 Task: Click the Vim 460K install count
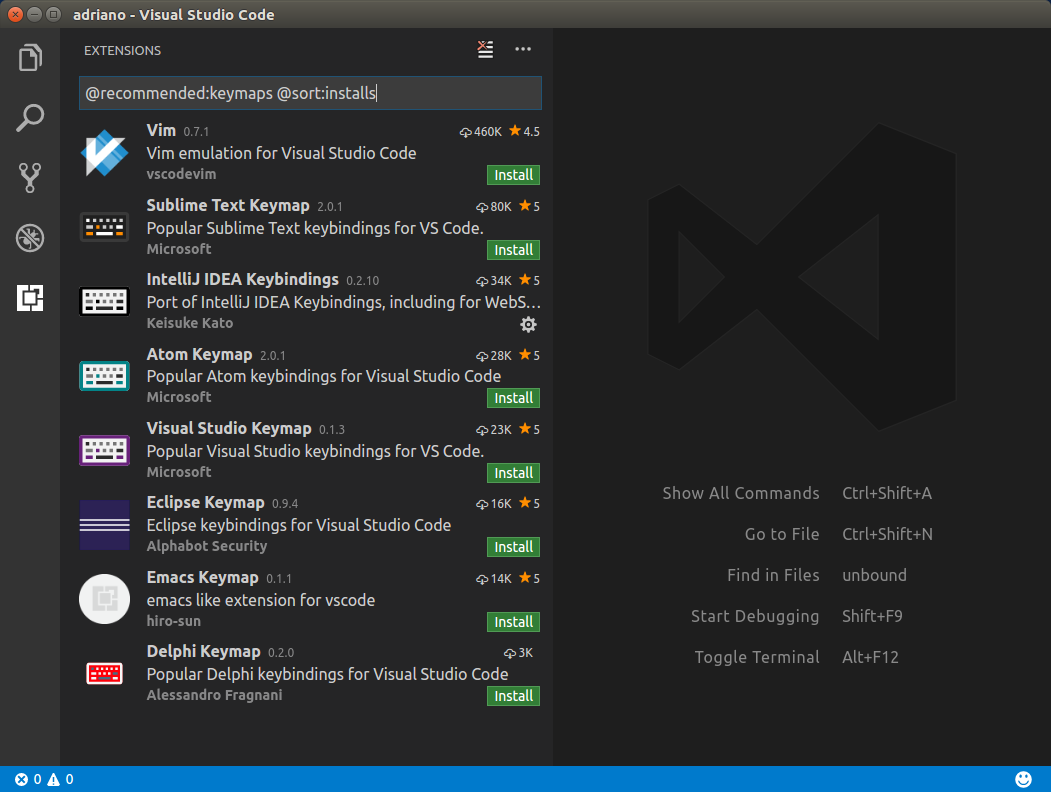[x=481, y=132]
